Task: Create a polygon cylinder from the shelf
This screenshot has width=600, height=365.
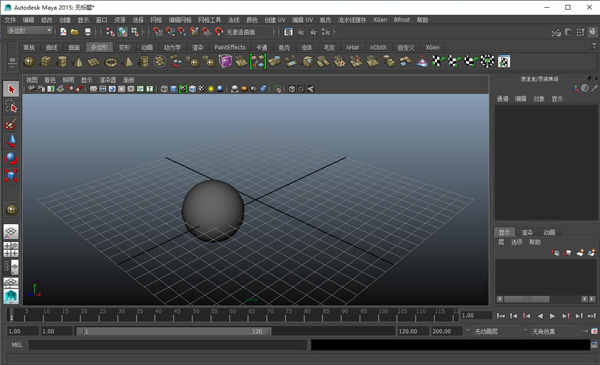Action: coord(62,62)
